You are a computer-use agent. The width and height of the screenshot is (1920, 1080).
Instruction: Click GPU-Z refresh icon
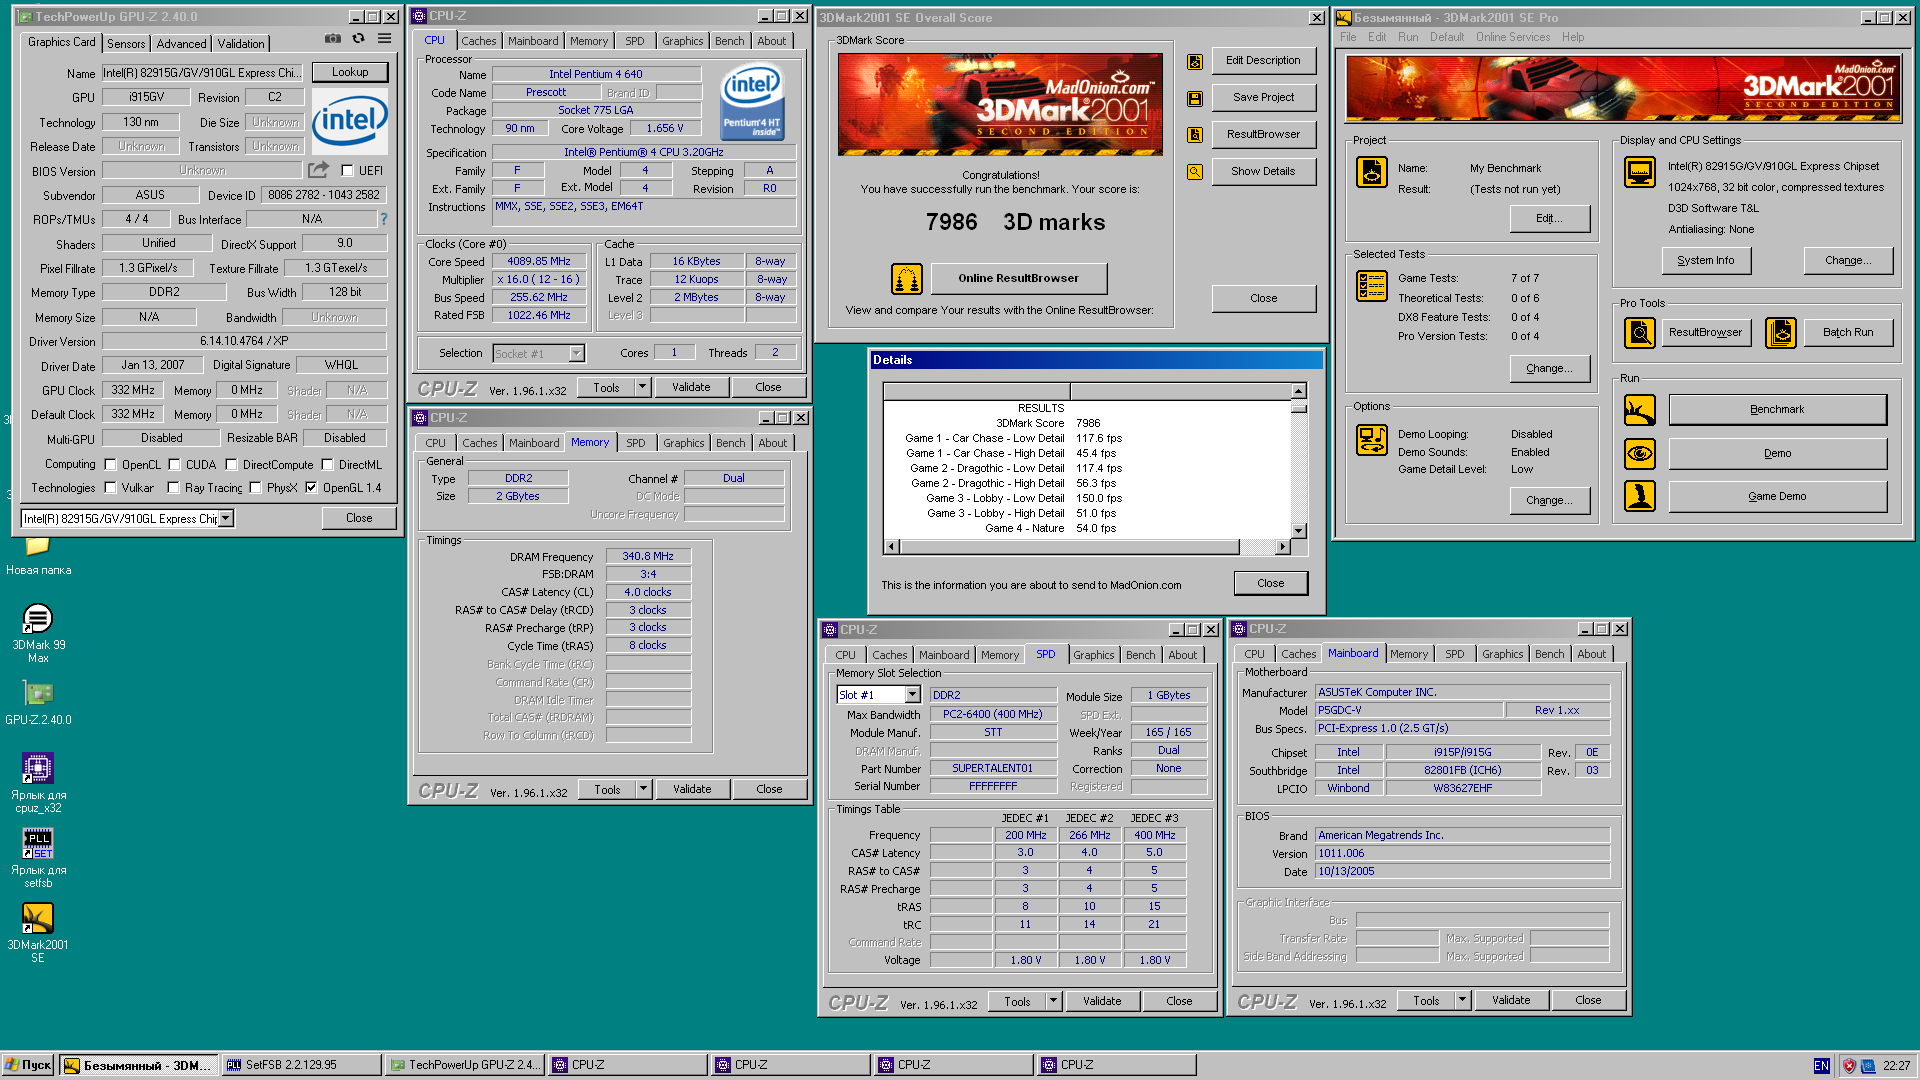pyautogui.click(x=358, y=39)
